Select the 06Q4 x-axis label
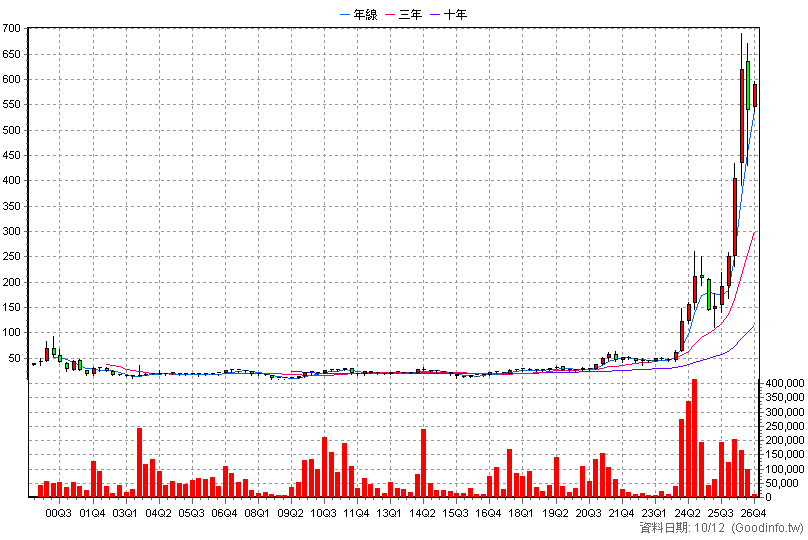This screenshot has height=540, width=808. click(224, 513)
